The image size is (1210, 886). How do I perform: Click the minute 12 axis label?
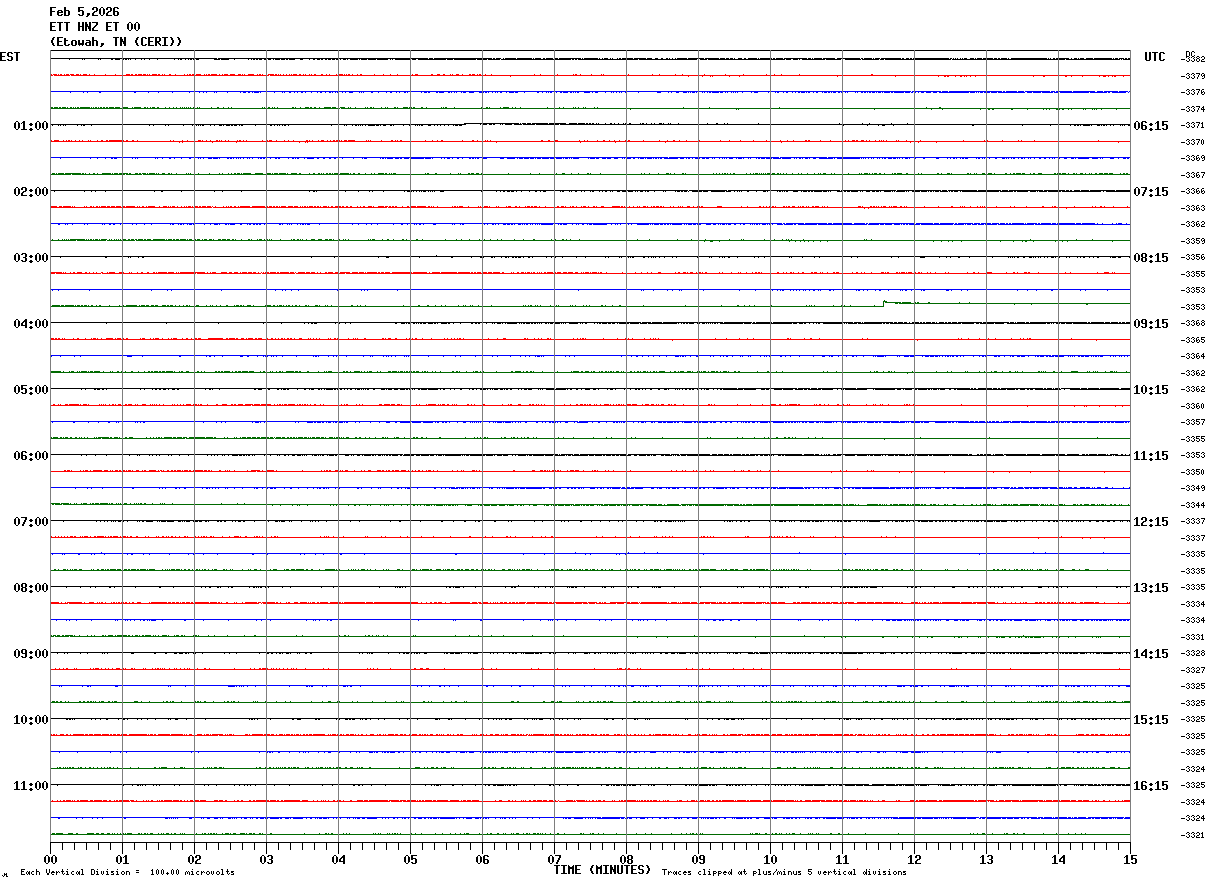point(914,859)
